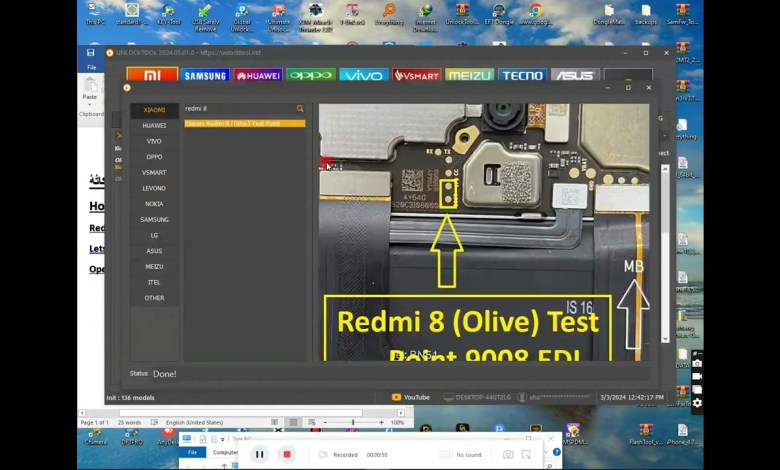The width and height of the screenshot is (780, 470).
Task: Open the OPPO brand section
Action: pyautogui.click(x=311, y=75)
